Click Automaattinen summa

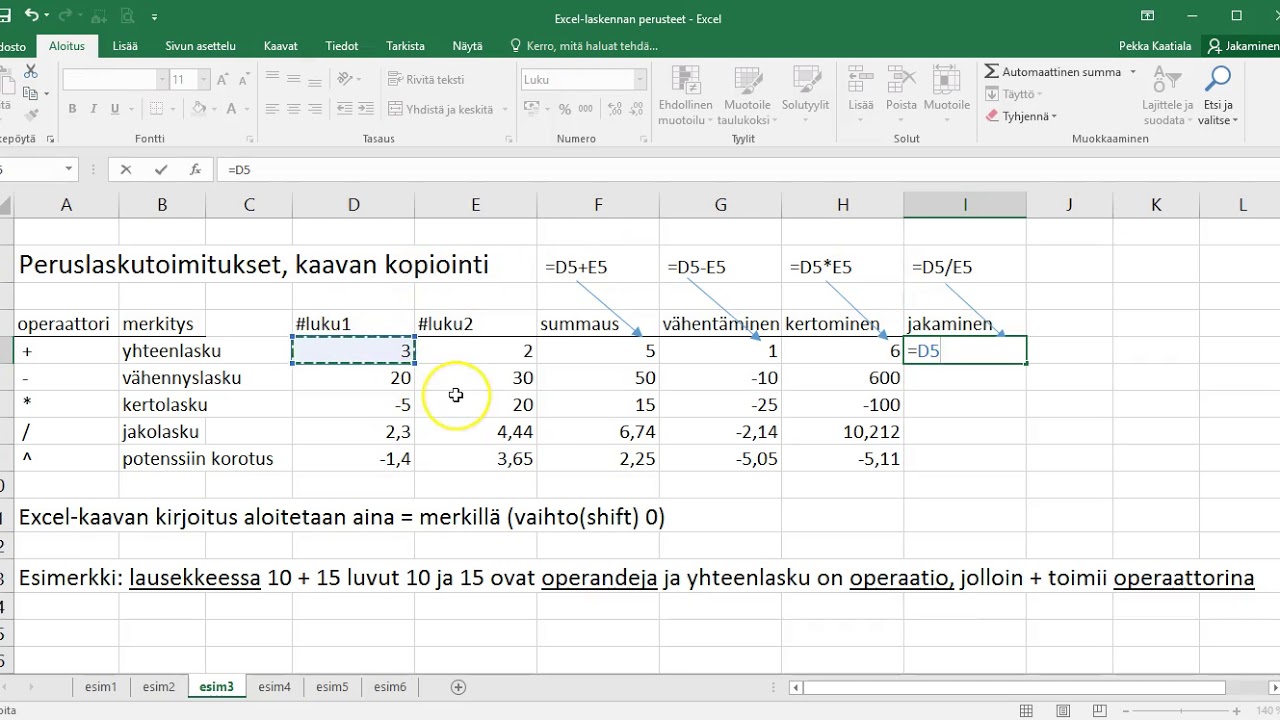[x=1053, y=72]
